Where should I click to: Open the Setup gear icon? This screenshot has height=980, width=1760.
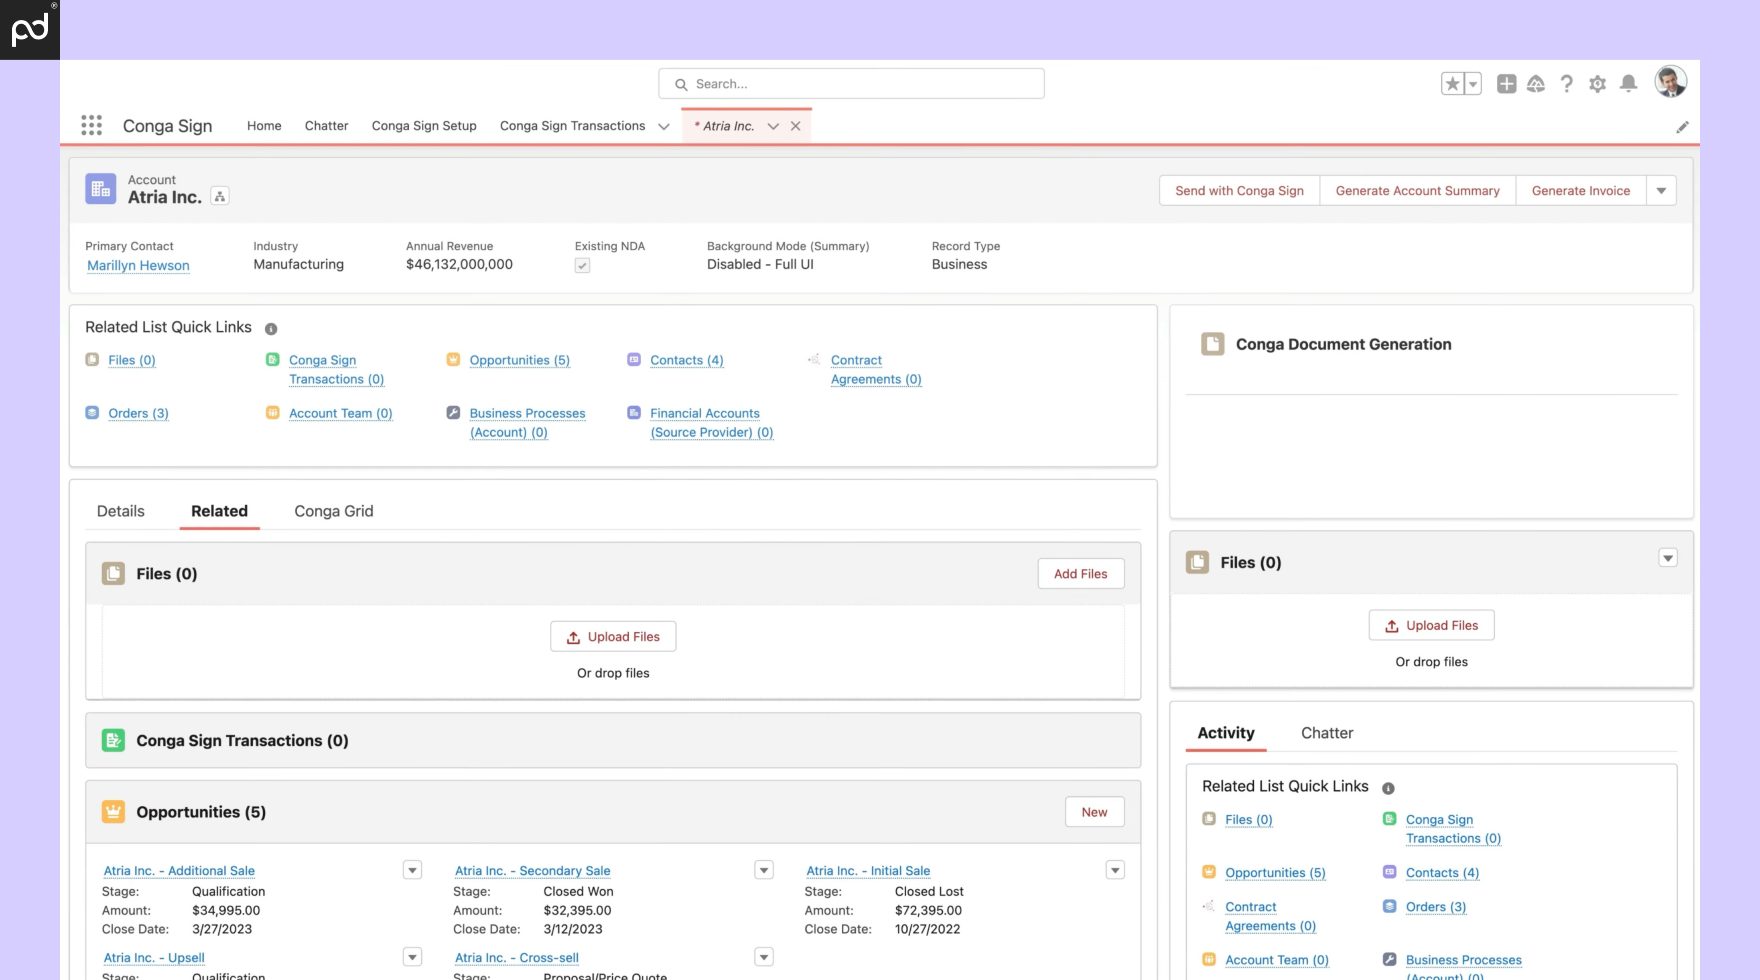[x=1598, y=84]
